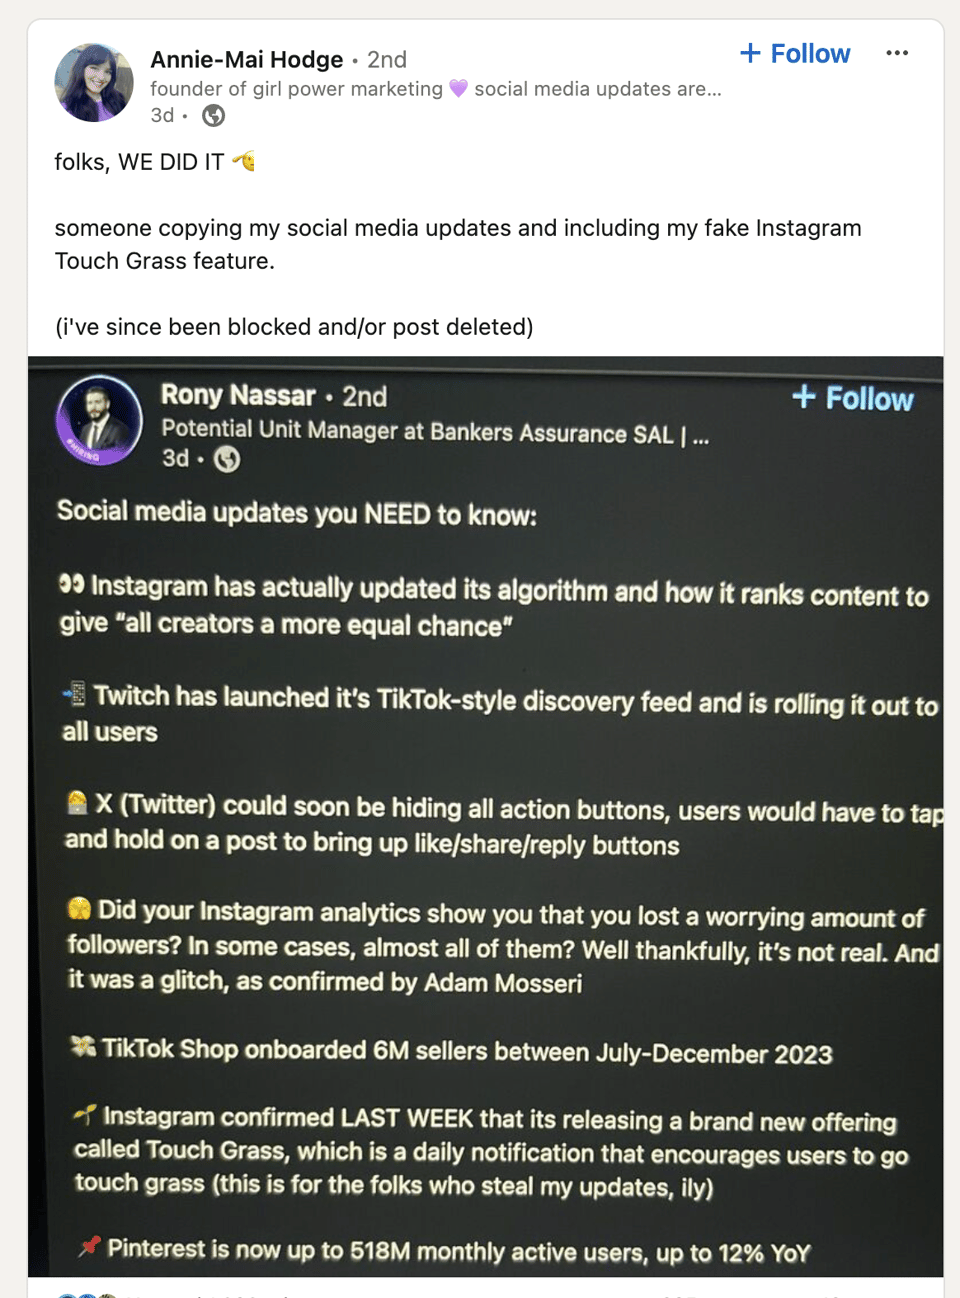Click the globe visibility icon under Annie-Mai's headline
Viewport: 960px width, 1298px height.
click(x=213, y=116)
